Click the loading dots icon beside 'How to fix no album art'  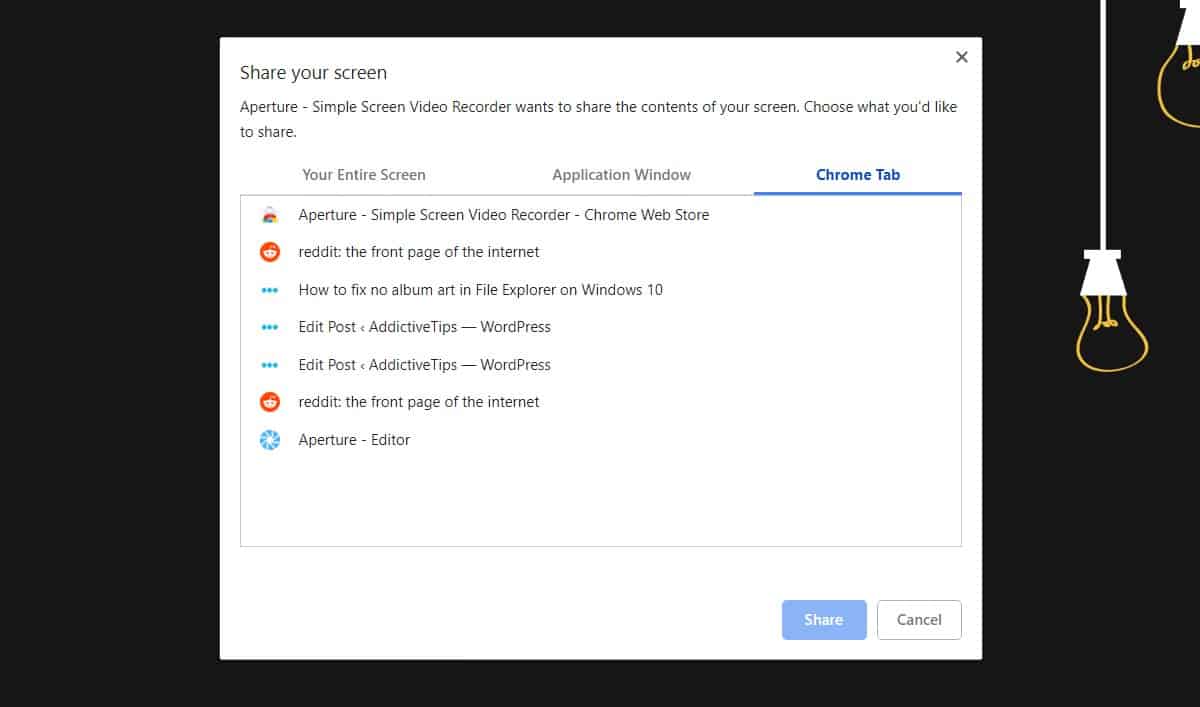click(x=269, y=290)
